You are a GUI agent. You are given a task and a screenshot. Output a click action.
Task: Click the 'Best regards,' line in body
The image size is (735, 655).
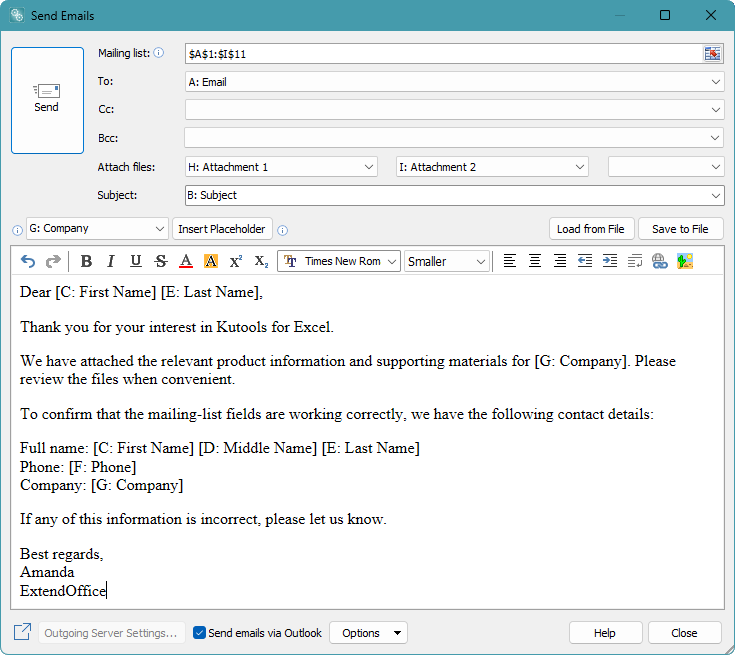[61, 554]
